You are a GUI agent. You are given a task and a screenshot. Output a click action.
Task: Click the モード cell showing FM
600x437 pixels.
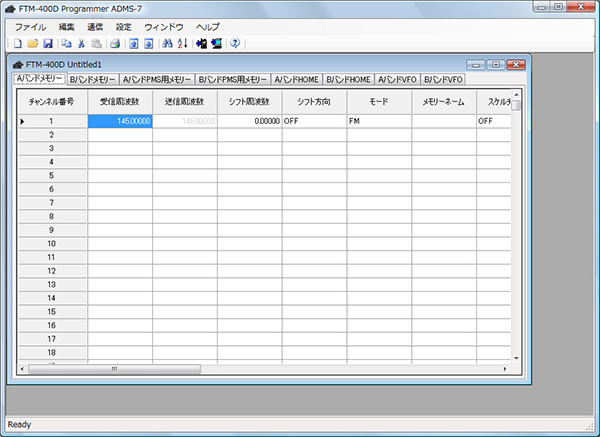coord(378,121)
